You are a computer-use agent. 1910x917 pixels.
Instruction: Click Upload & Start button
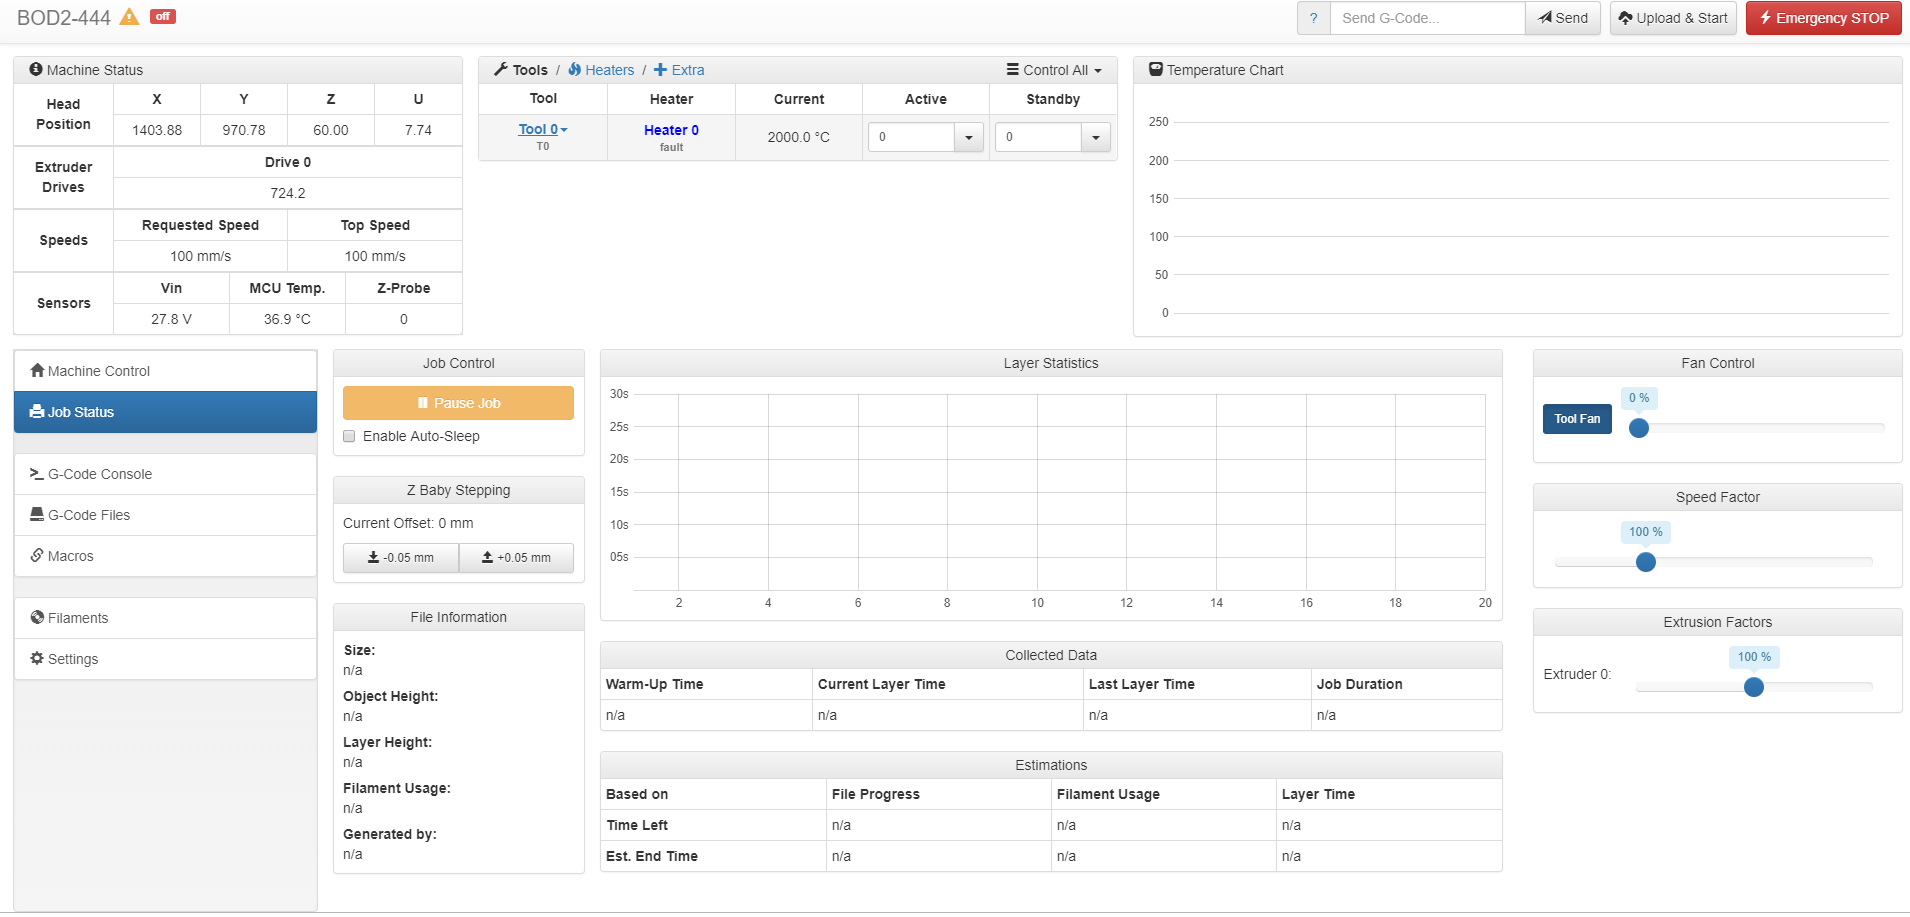pyautogui.click(x=1673, y=18)
